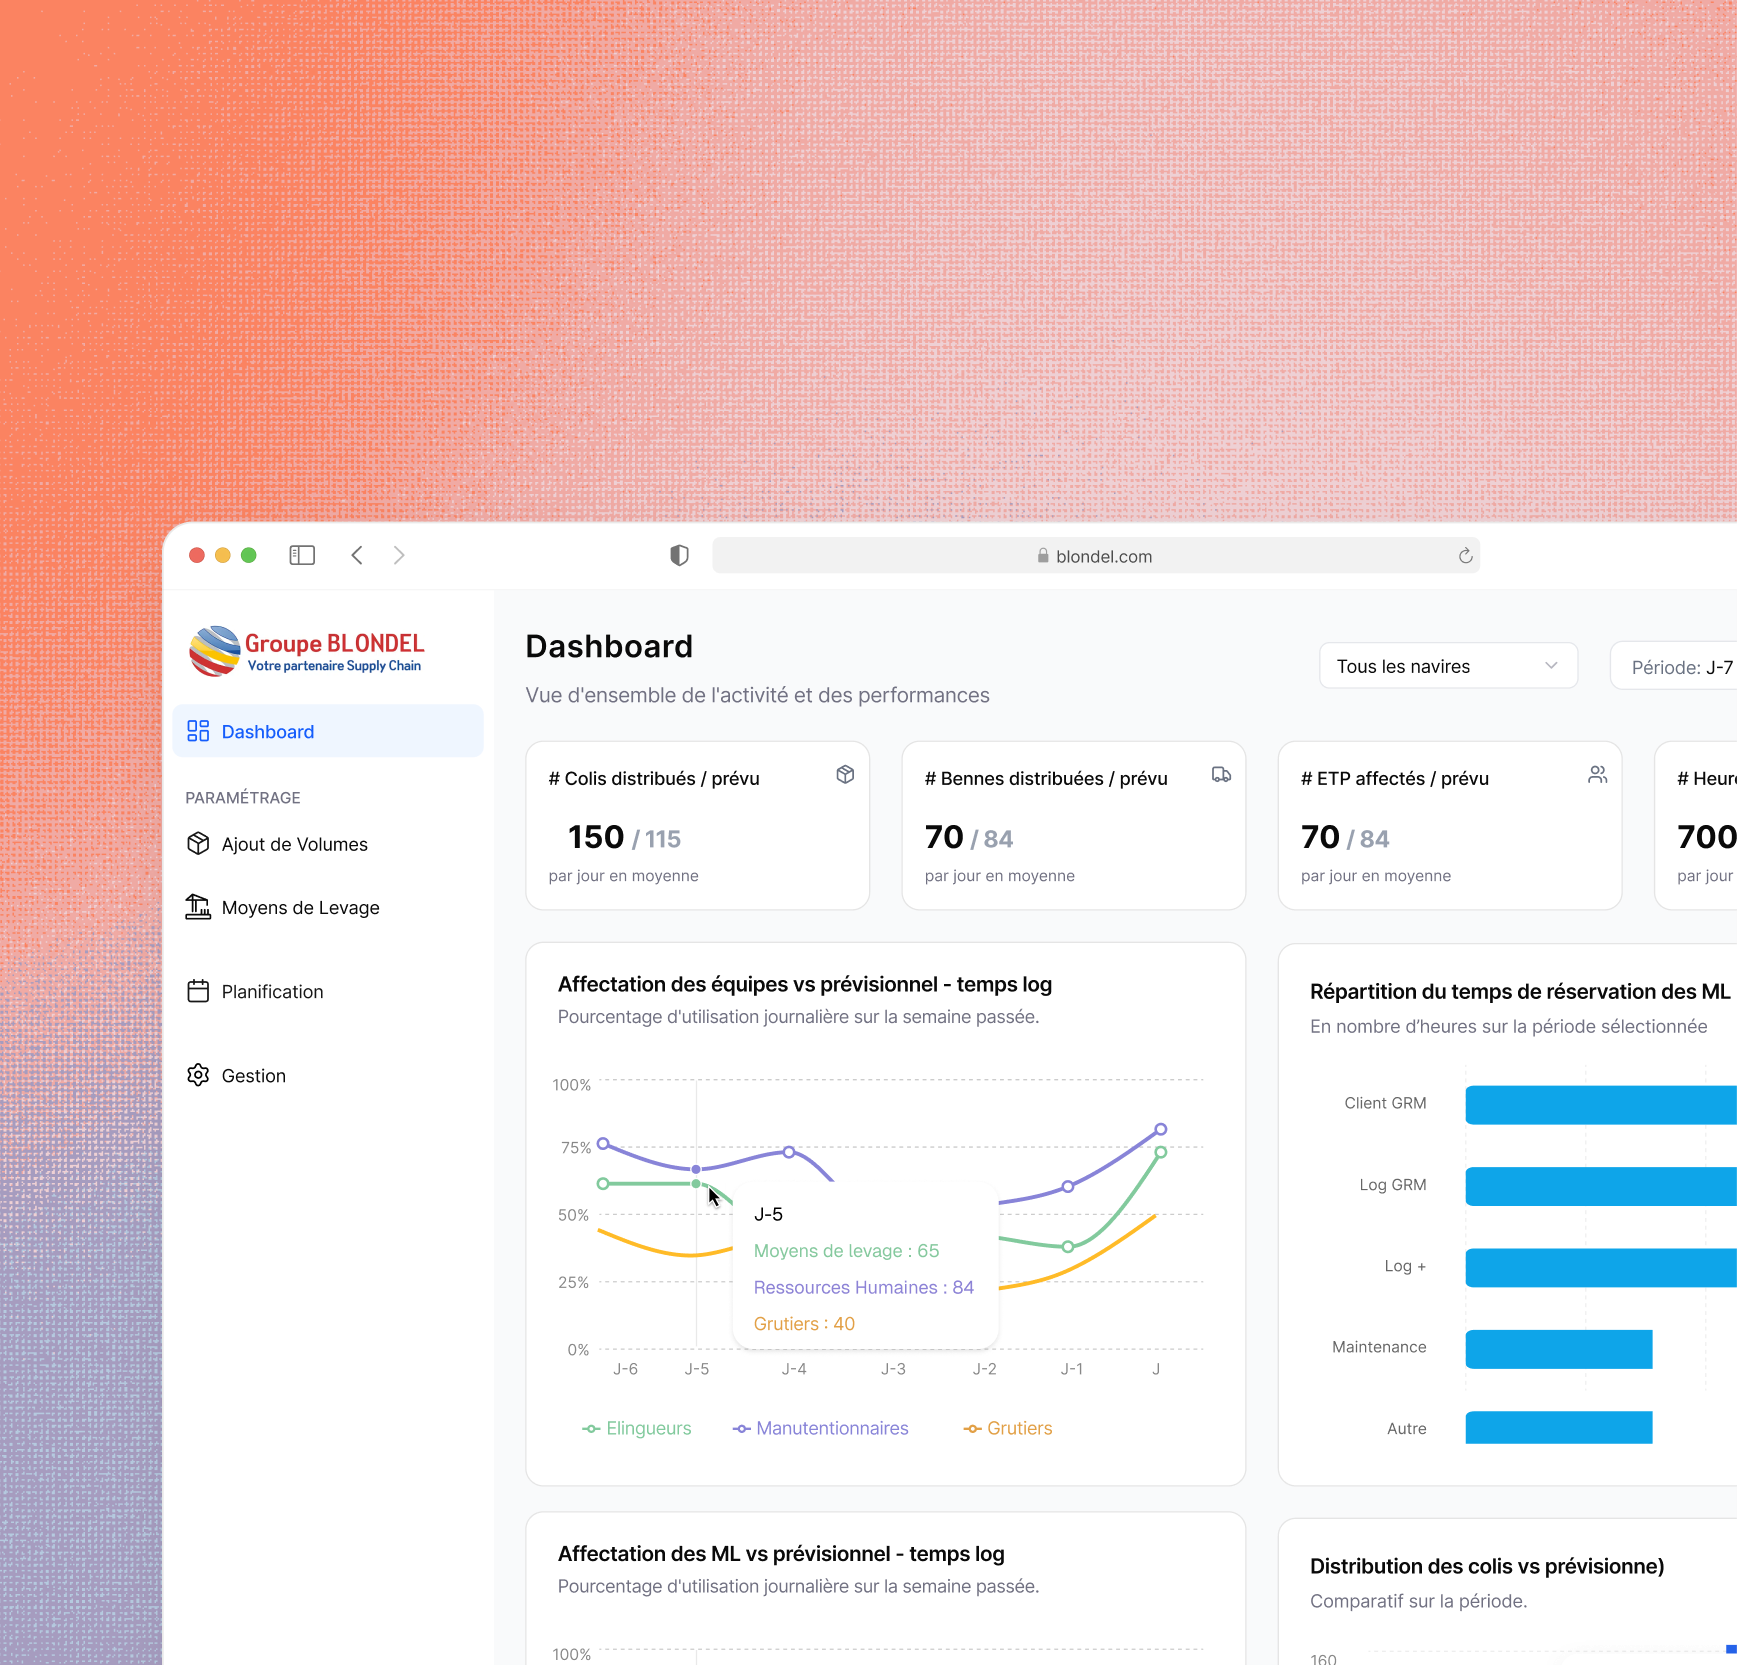Click the Log GRM bar in chart
This screenshot has height=1665, width=1737.
(1601, 1186)
